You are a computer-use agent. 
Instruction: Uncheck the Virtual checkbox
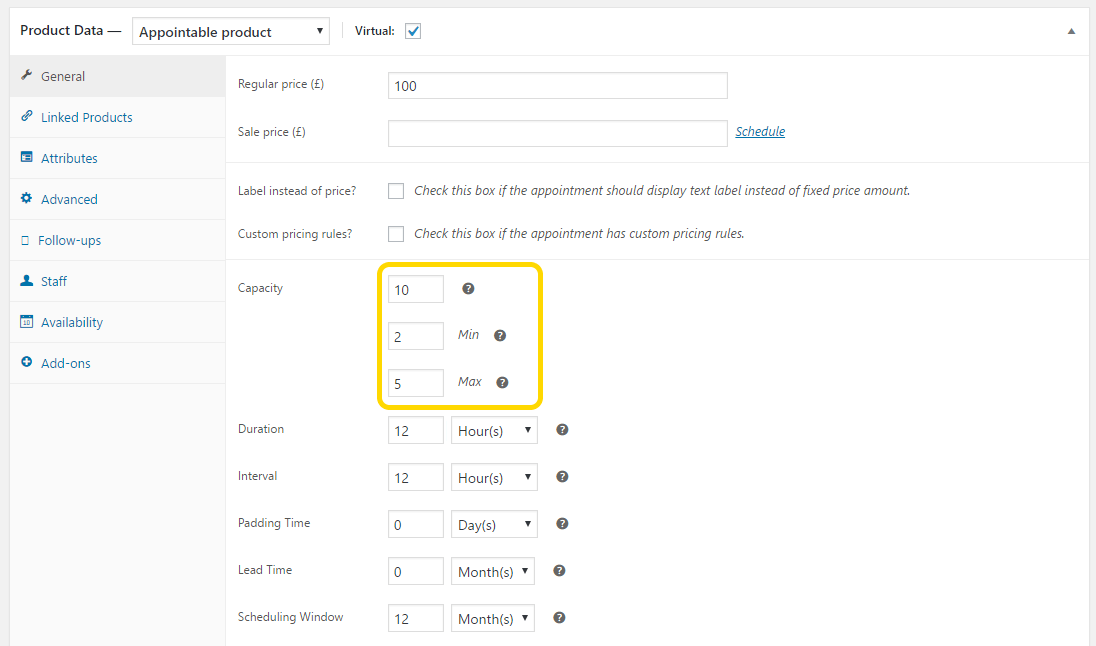pyautogui.click(x=413, y=31)
